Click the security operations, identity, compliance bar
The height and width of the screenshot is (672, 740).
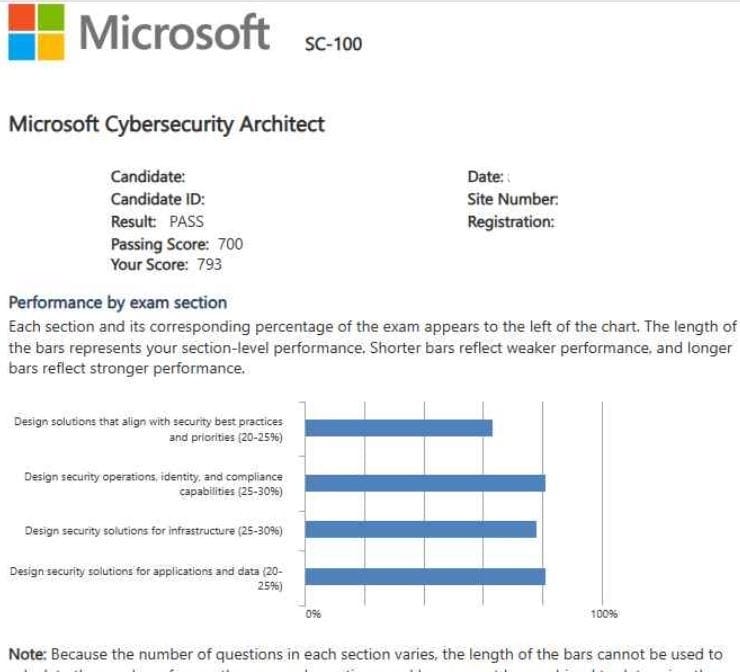point(425,483)
